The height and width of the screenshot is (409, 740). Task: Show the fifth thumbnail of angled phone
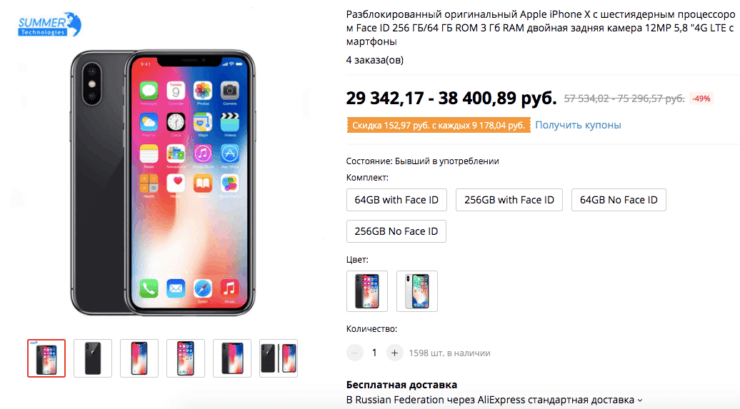coord(232,358)
